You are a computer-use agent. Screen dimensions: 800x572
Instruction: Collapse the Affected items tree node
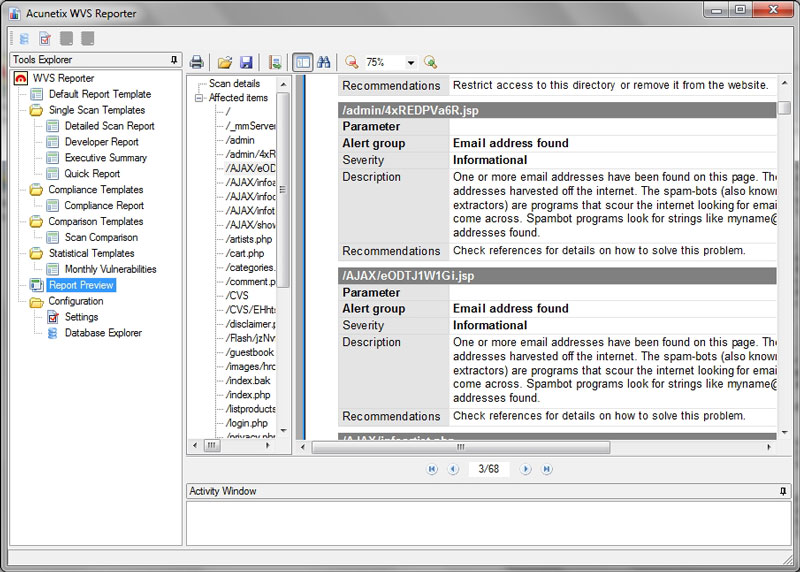tap(200, 98)
